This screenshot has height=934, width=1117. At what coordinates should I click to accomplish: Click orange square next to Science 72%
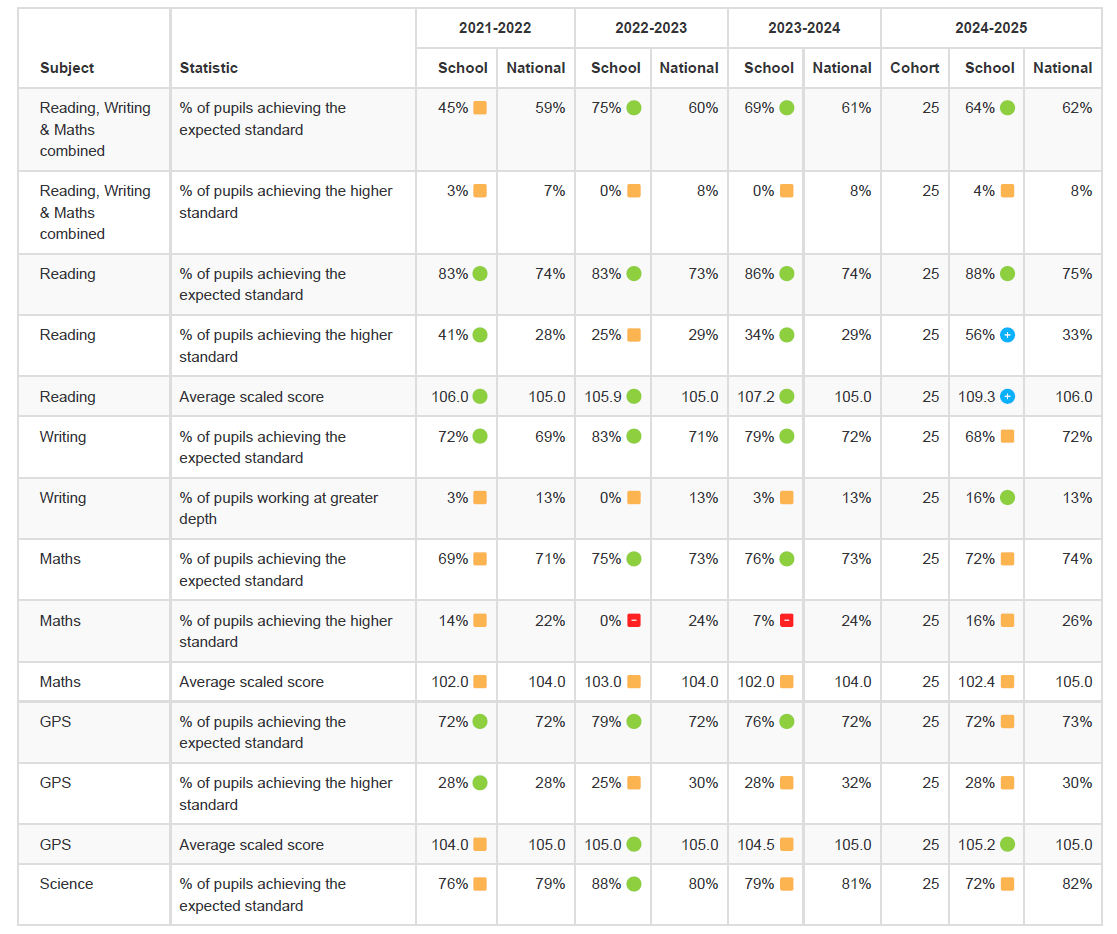pyautogui.click(x=1007, y=884)
